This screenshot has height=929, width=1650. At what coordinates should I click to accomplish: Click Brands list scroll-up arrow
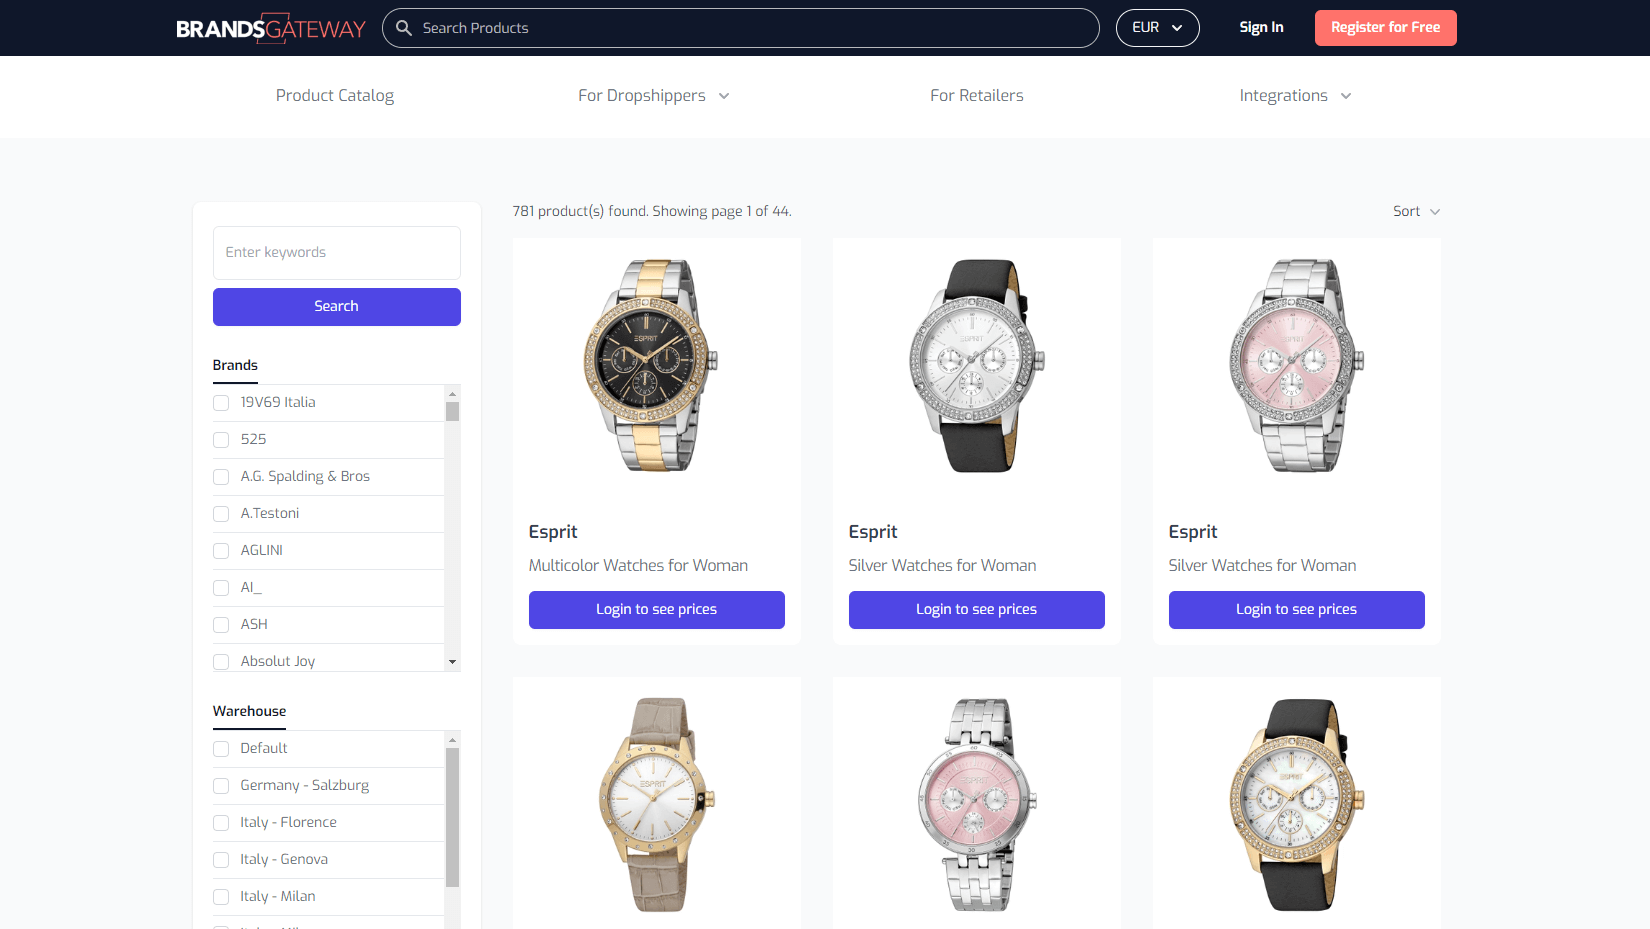(452, 394)
